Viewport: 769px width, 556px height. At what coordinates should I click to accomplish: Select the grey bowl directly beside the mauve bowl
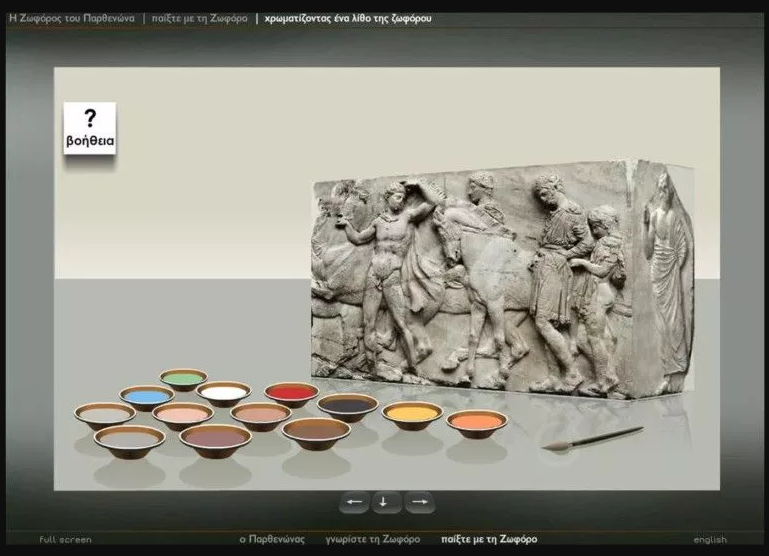pyautogui.click(x=129, y=442)
